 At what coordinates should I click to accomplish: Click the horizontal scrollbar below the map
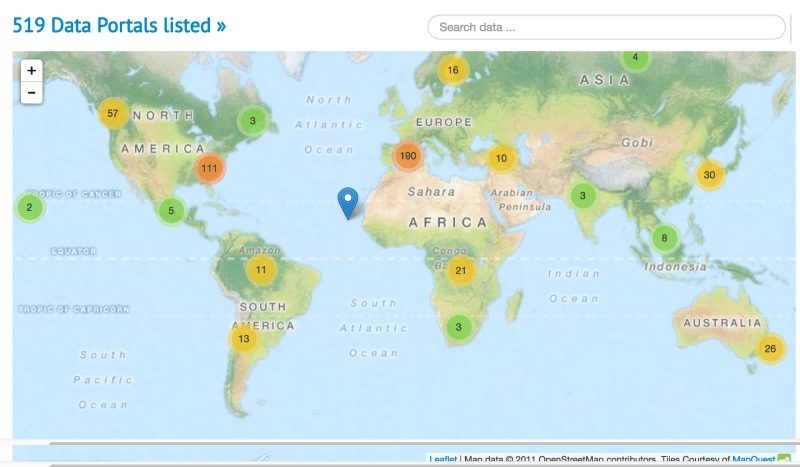424,444
